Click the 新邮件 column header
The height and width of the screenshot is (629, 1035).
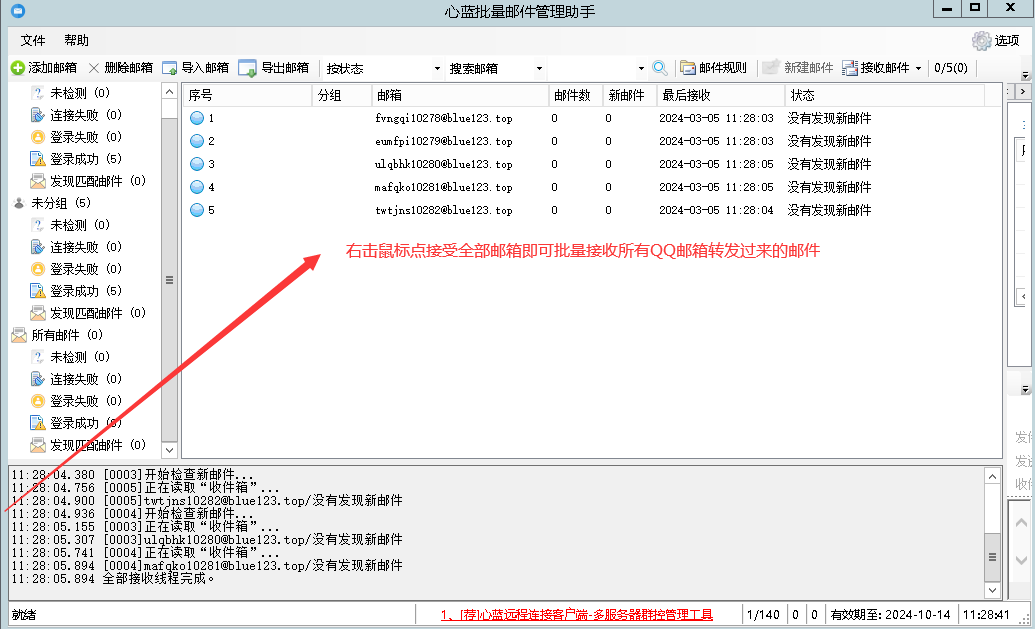click(630, 96)
